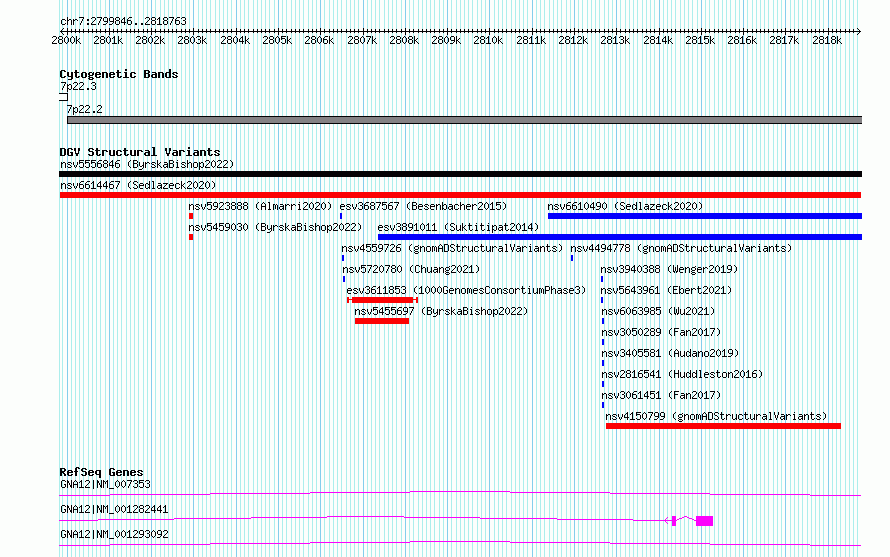
Task: Open nsv6610490 (Sedlazeck2020) label
Action: click(625, 206)
